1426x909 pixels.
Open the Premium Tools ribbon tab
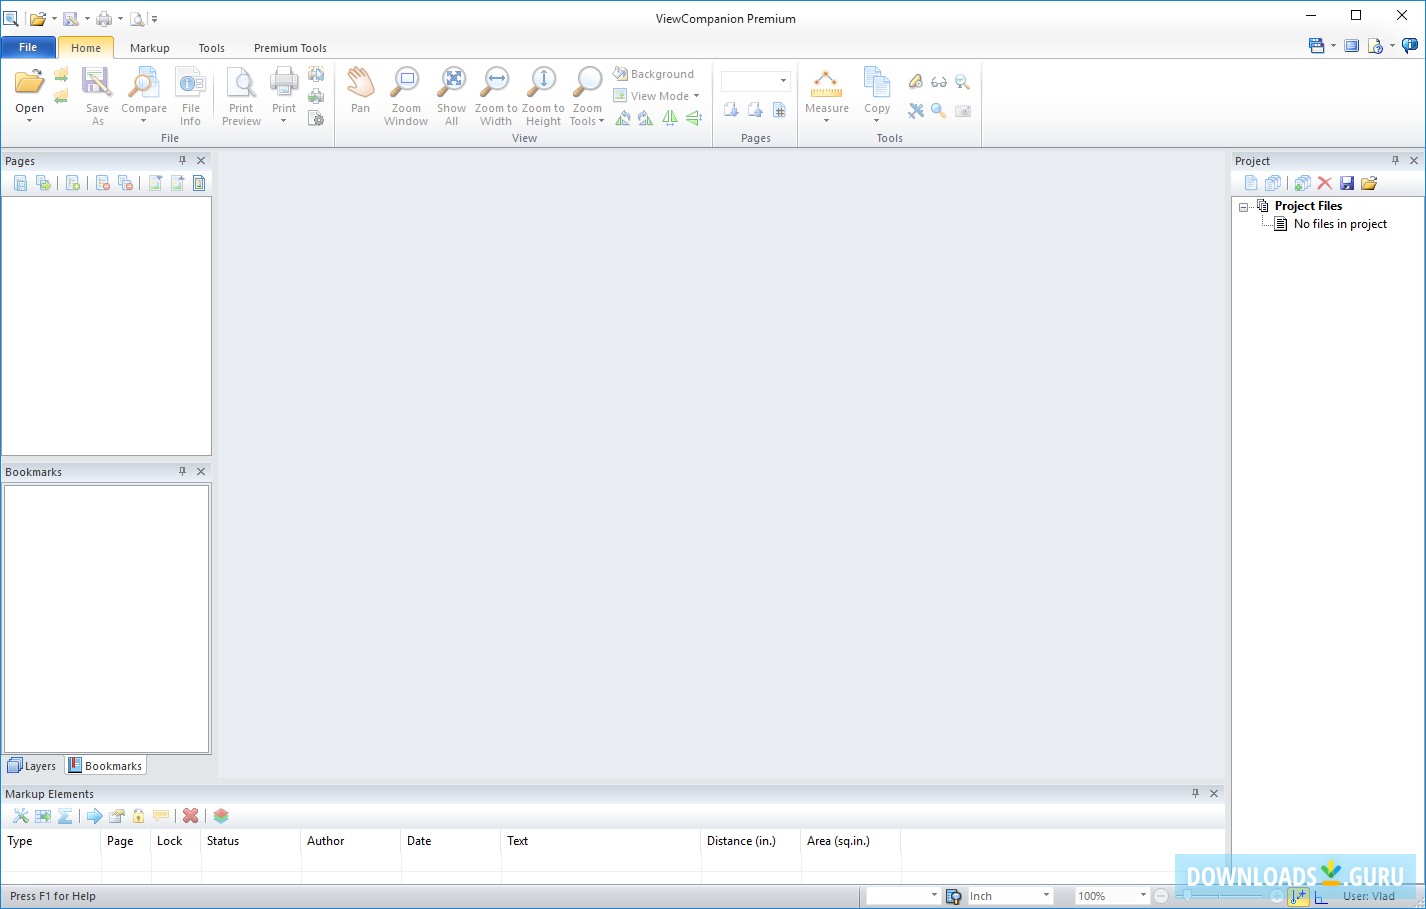[x=290, y=48]
